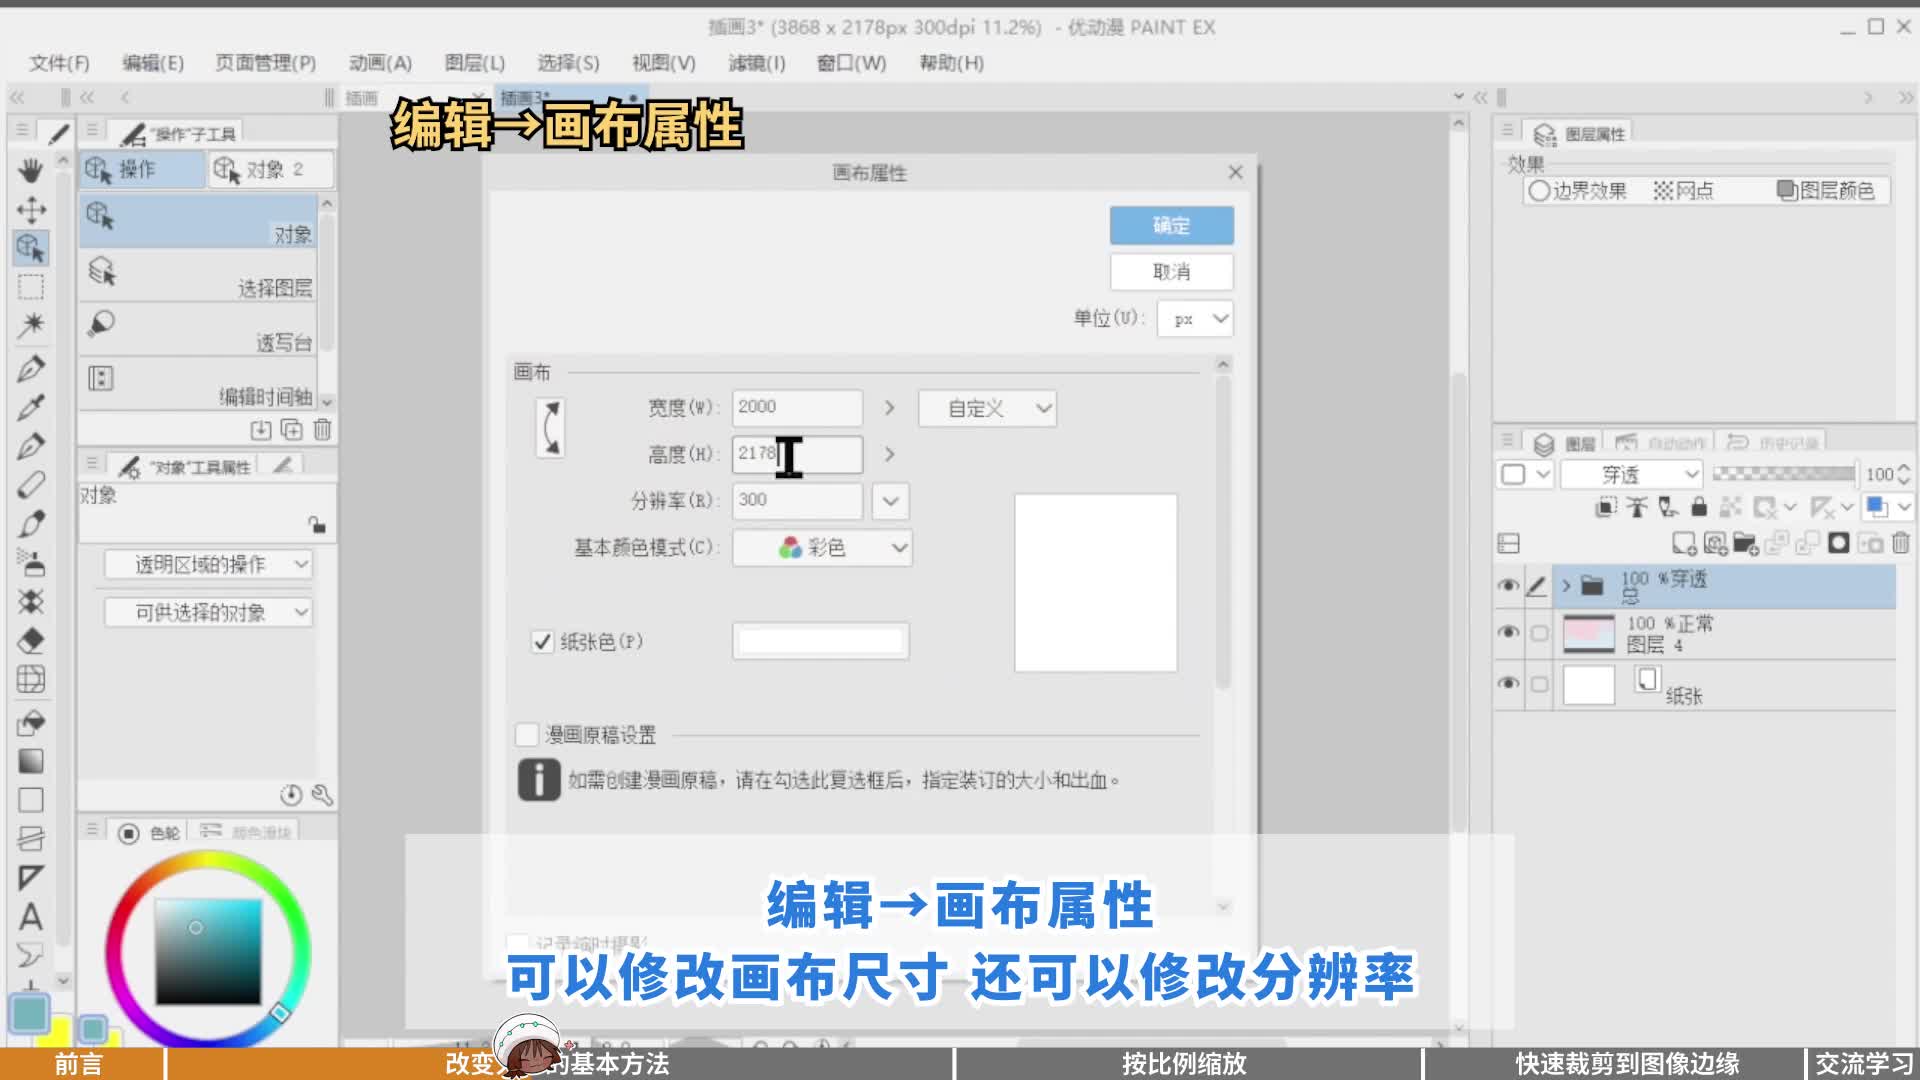Open the unit px dropdown

(1195, 319)
